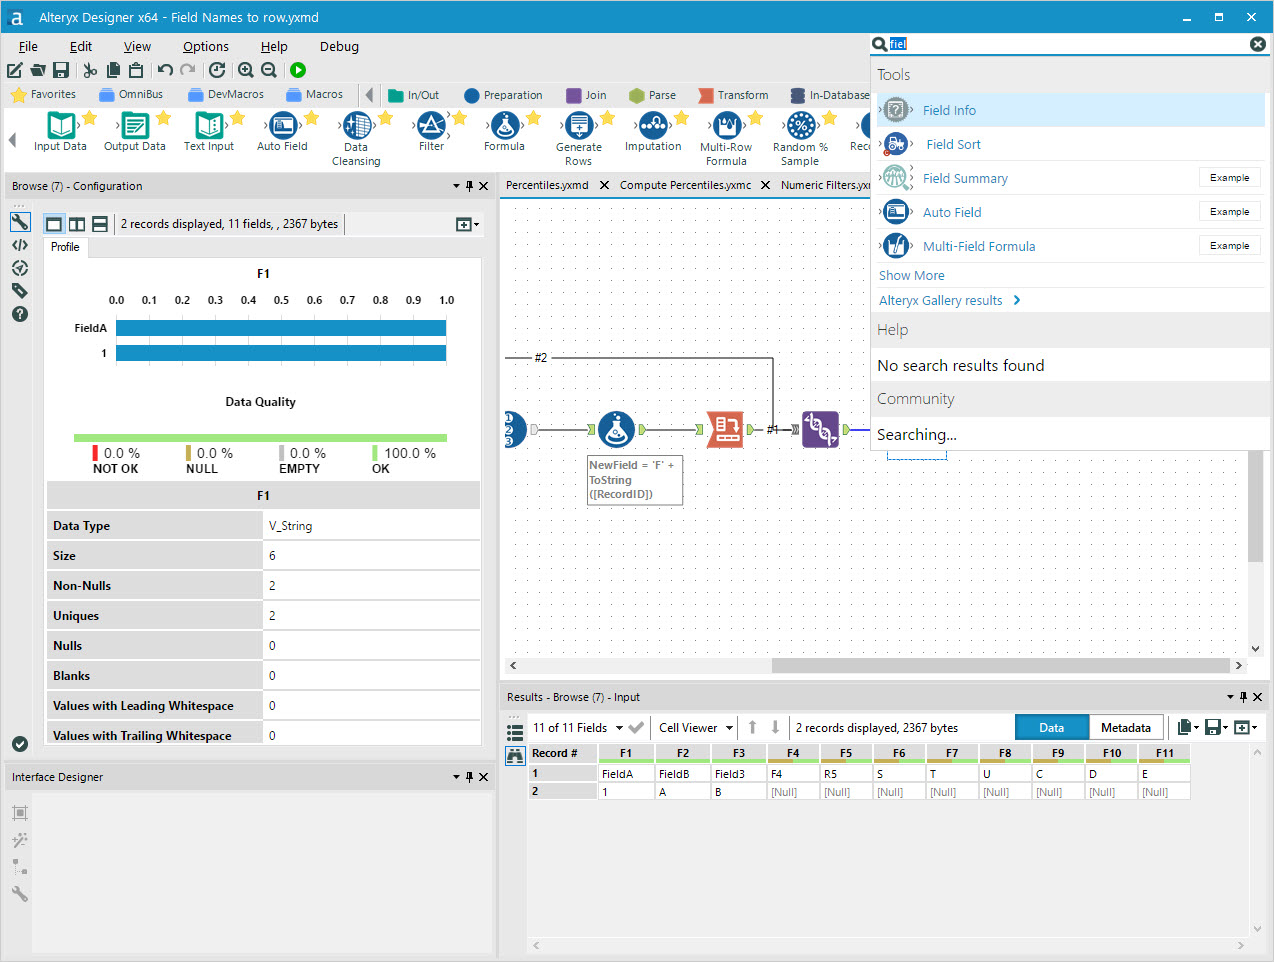This screenshot has width=1274, height=962.
Task: Open the help question mark icon
Action: tap(20, 314)
